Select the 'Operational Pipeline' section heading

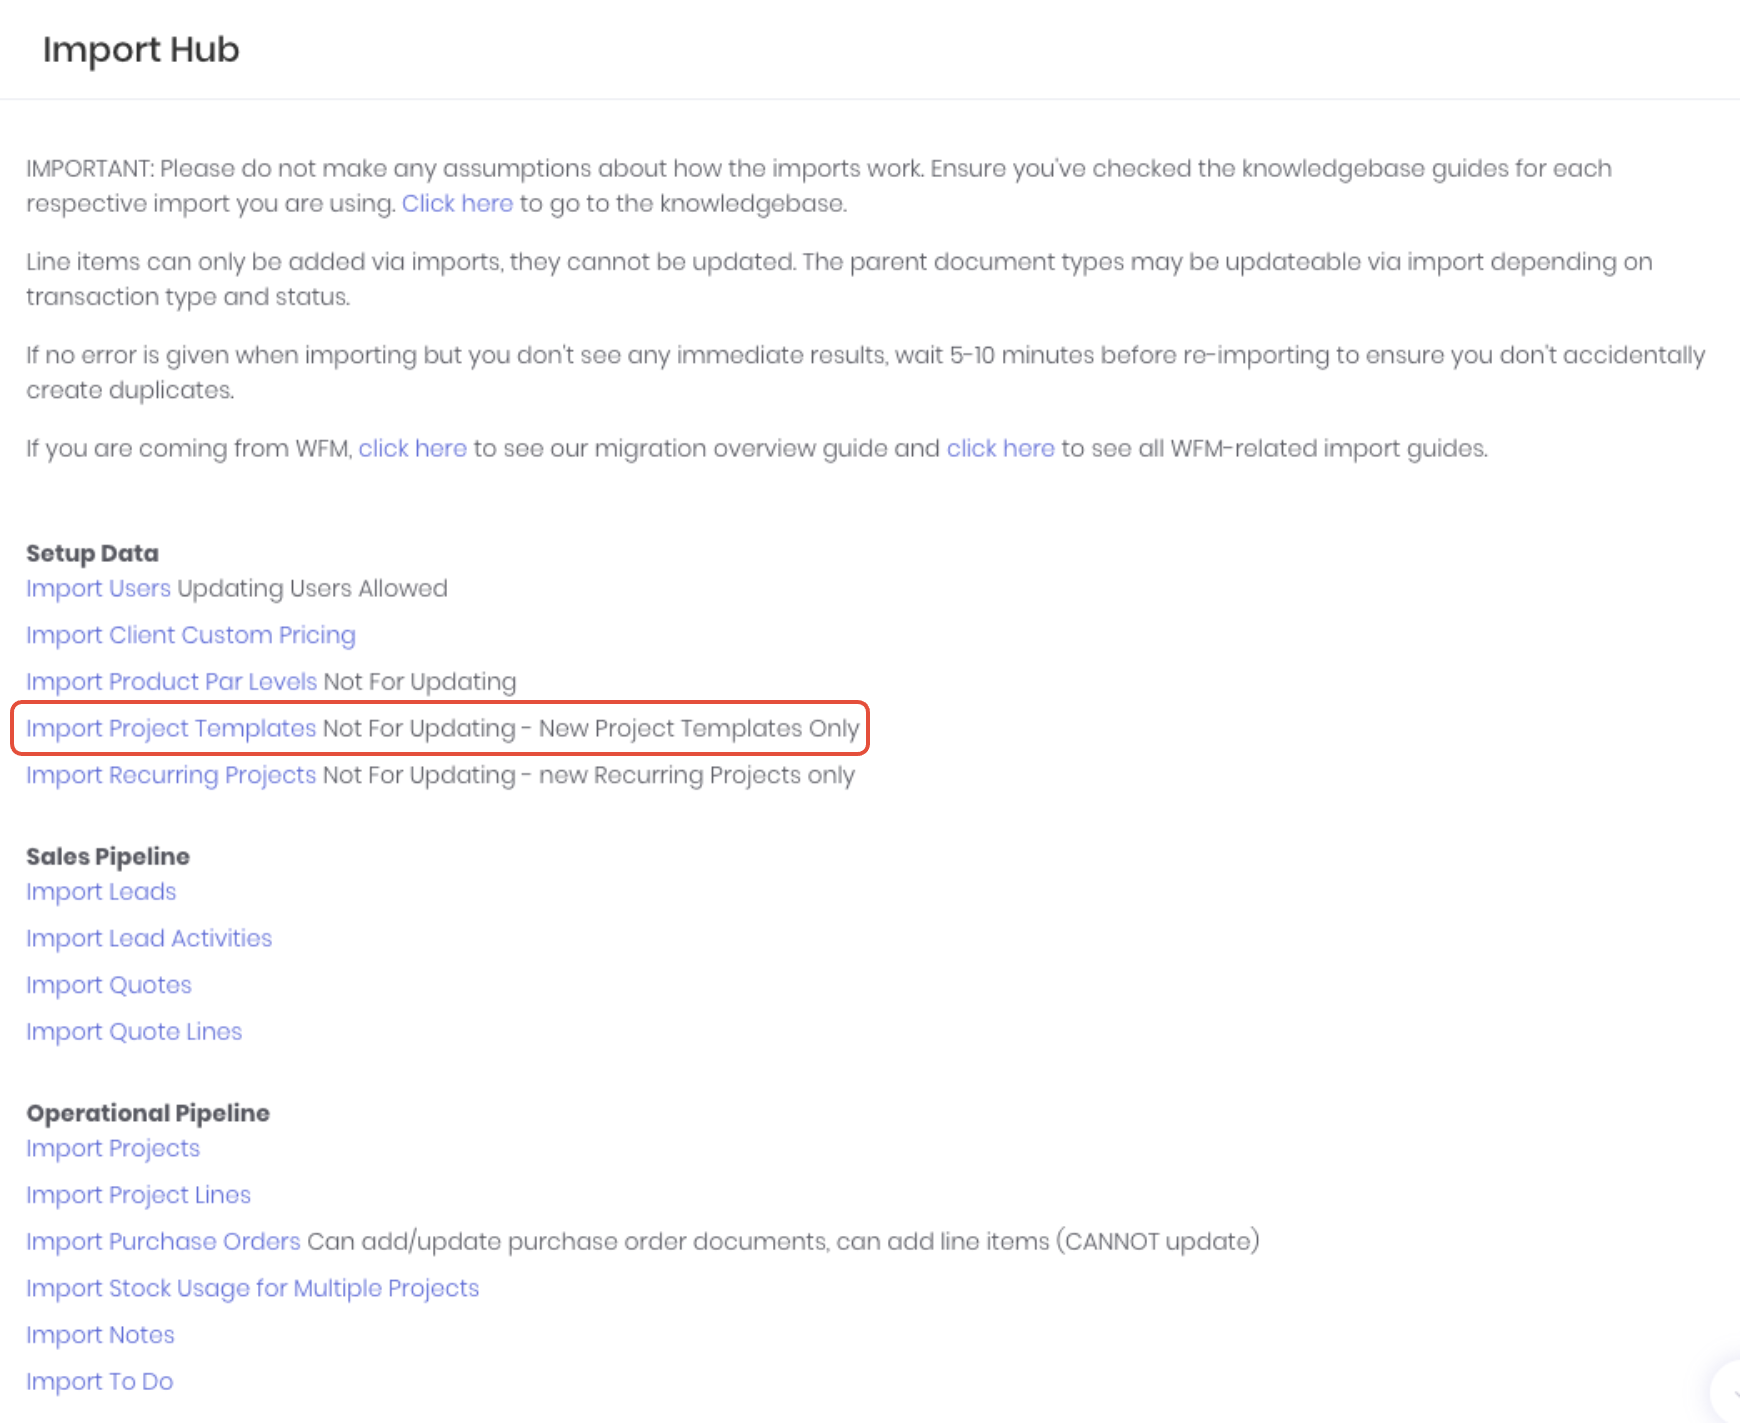(148, 1113)
